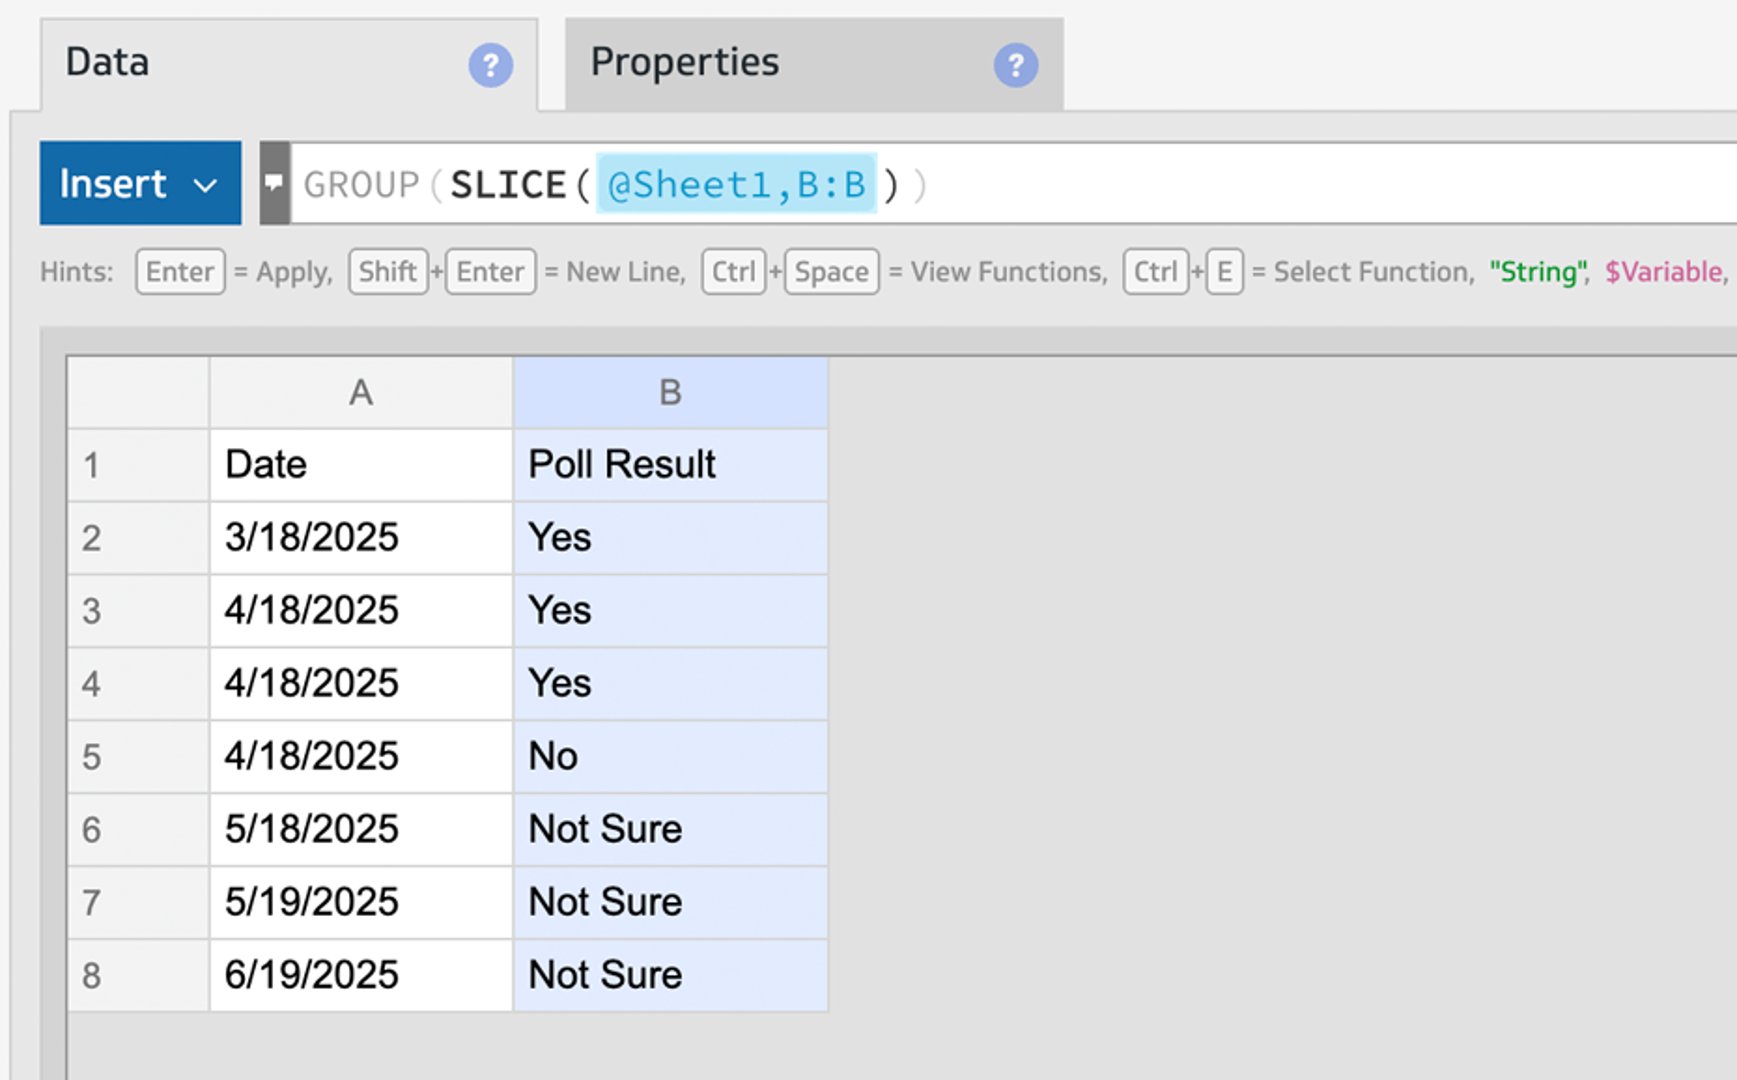1737x1080 pixels.
Task: Click the comment icon beside formula bar
Action: (274, 183)
